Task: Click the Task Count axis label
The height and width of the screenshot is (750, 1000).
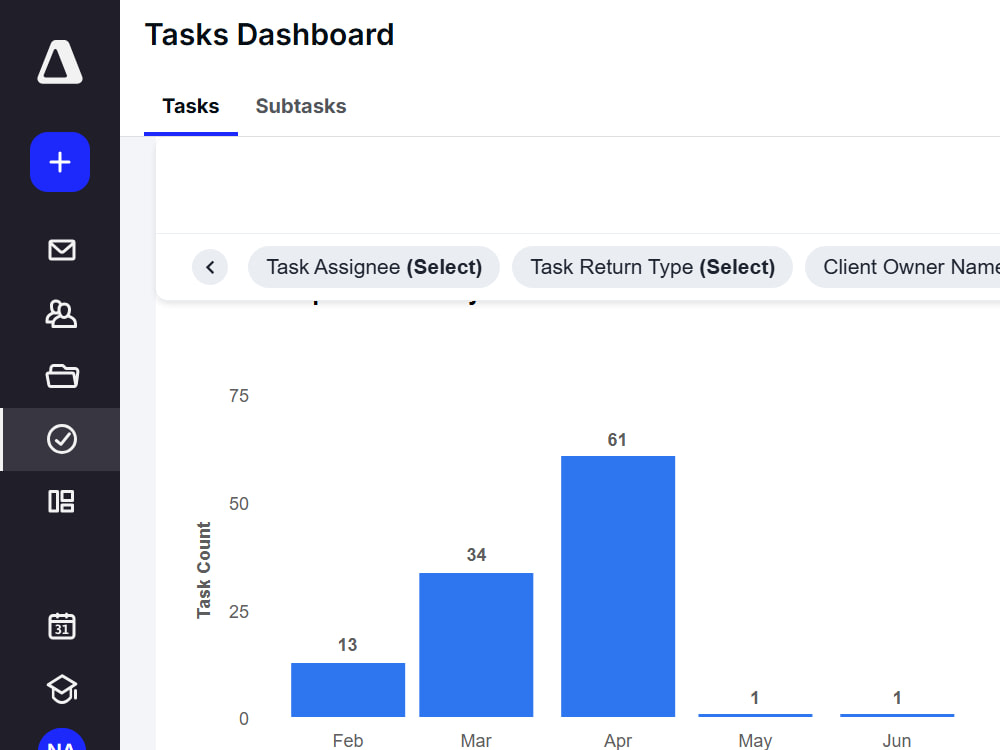Action: [x=203, y=570]
